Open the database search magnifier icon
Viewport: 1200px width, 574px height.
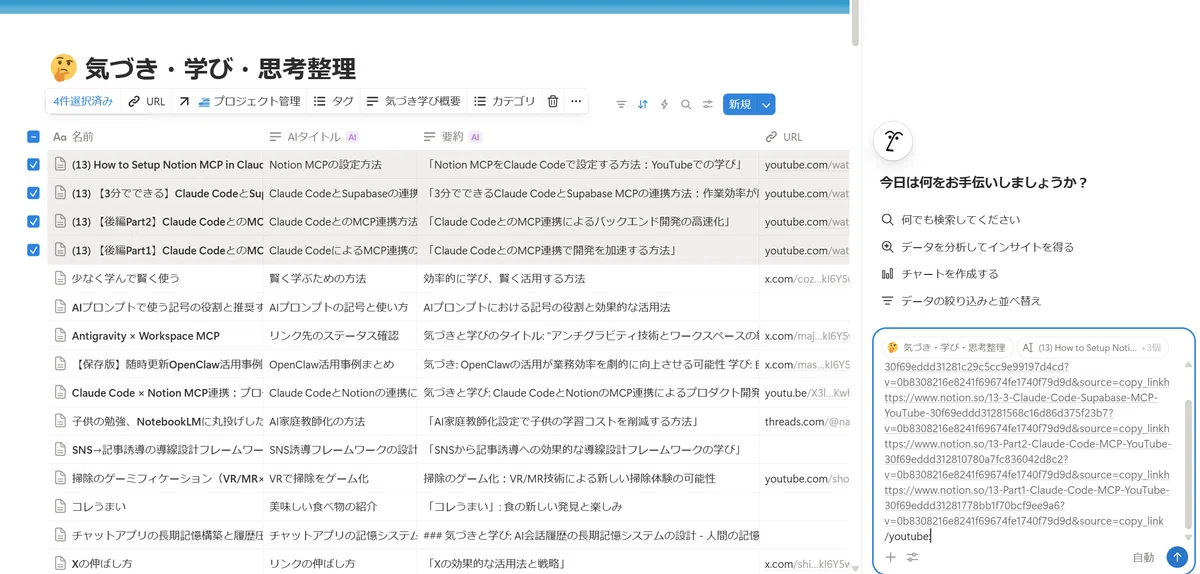coord(686,104)
